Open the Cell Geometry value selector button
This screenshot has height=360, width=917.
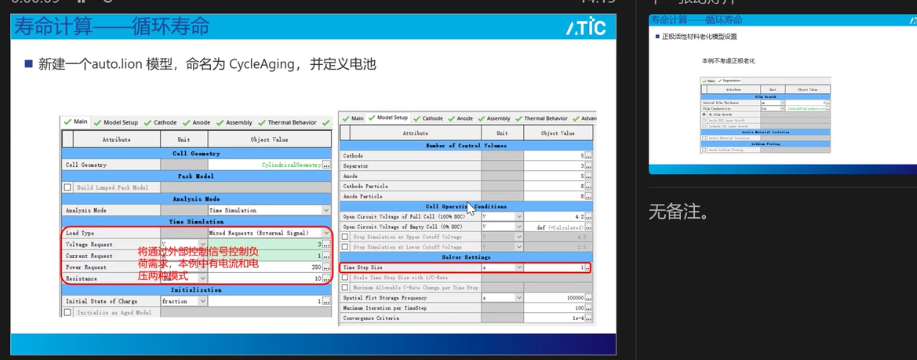pyautogui.click(x=326, y=165)
